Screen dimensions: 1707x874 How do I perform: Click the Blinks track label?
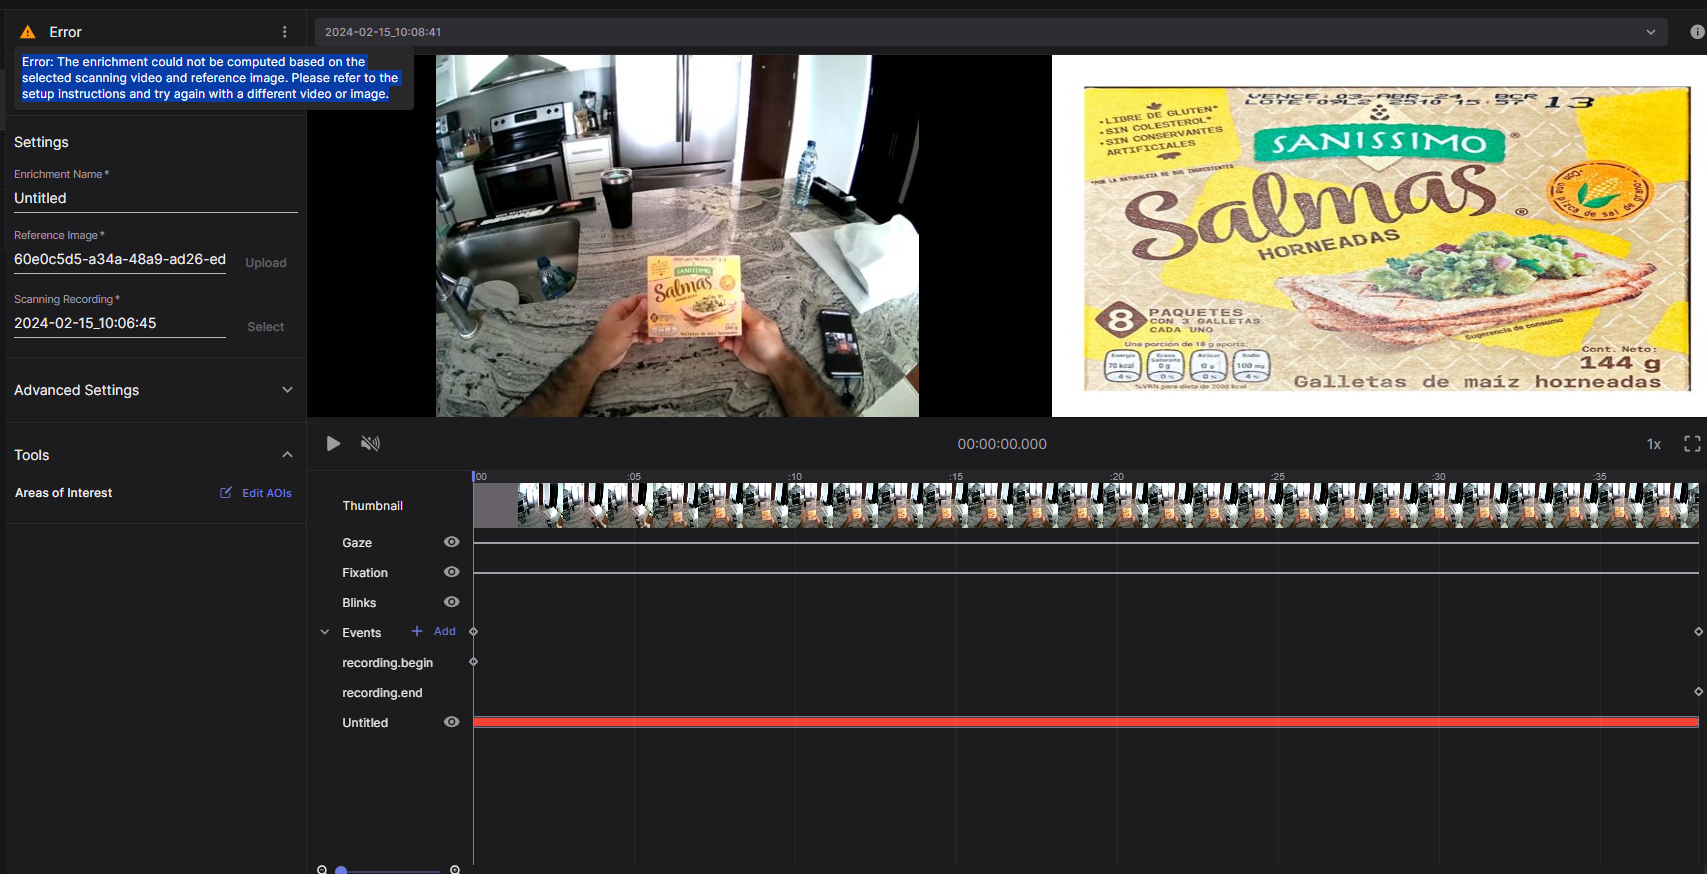(359, 603)
